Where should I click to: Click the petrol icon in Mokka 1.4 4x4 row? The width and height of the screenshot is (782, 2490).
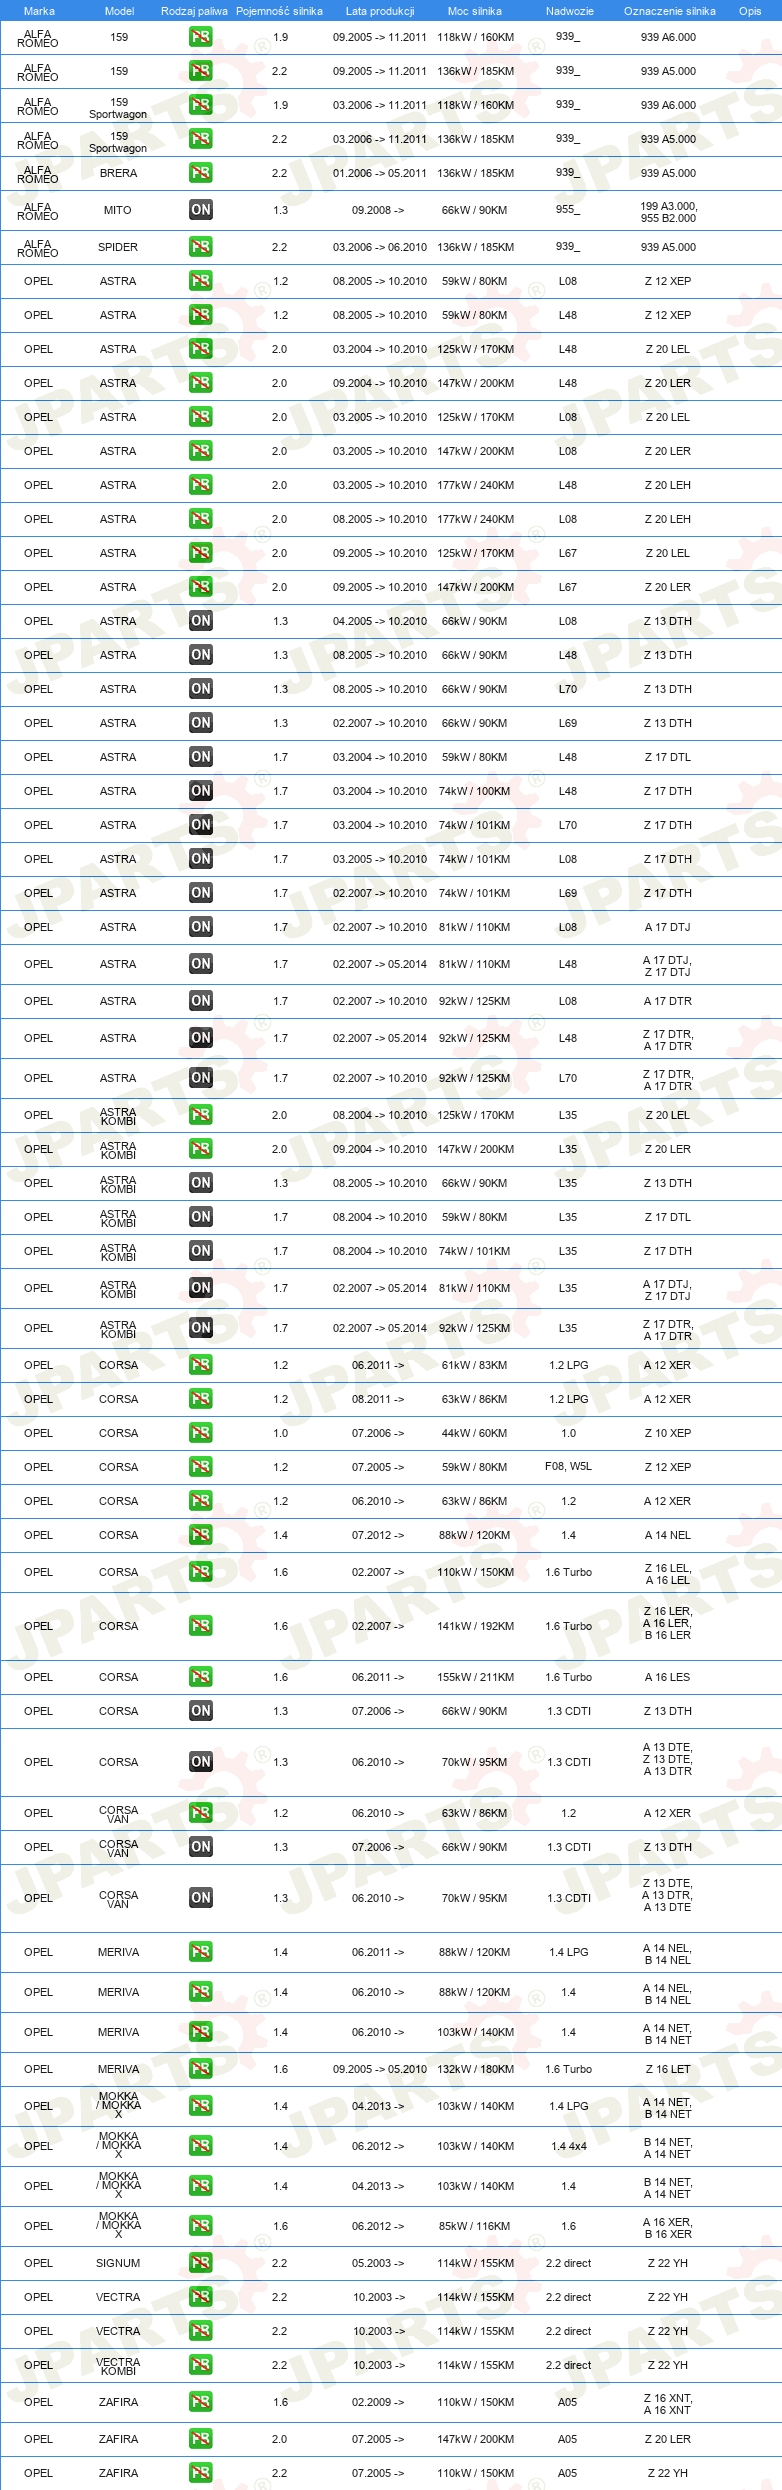tap(201, 2146)
